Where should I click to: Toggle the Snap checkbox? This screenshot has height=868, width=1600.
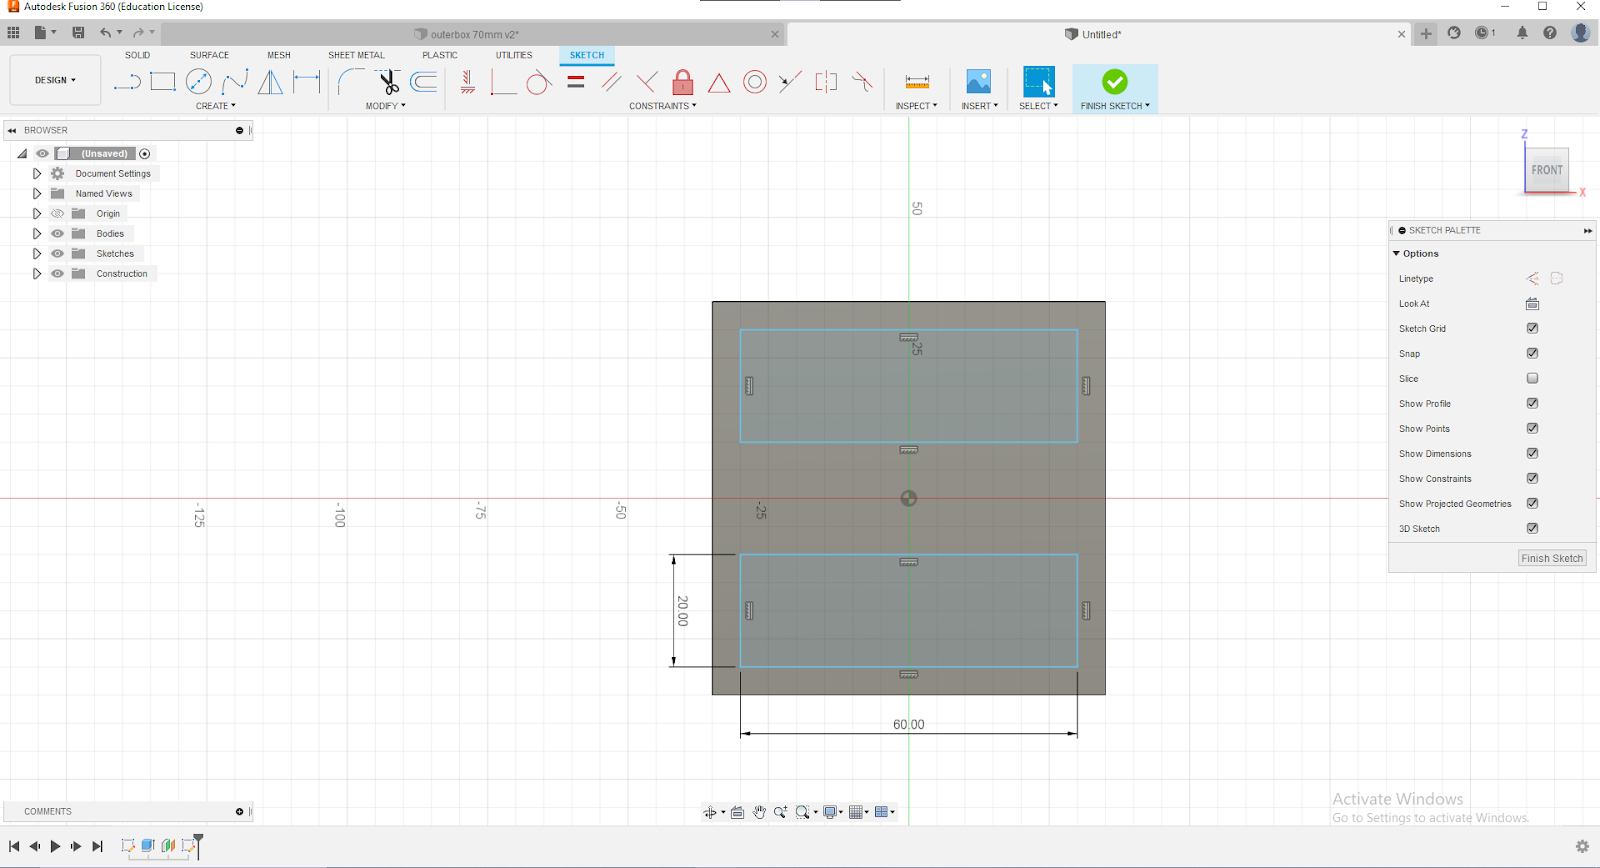pyautogui.click(x=1532, y=353)
